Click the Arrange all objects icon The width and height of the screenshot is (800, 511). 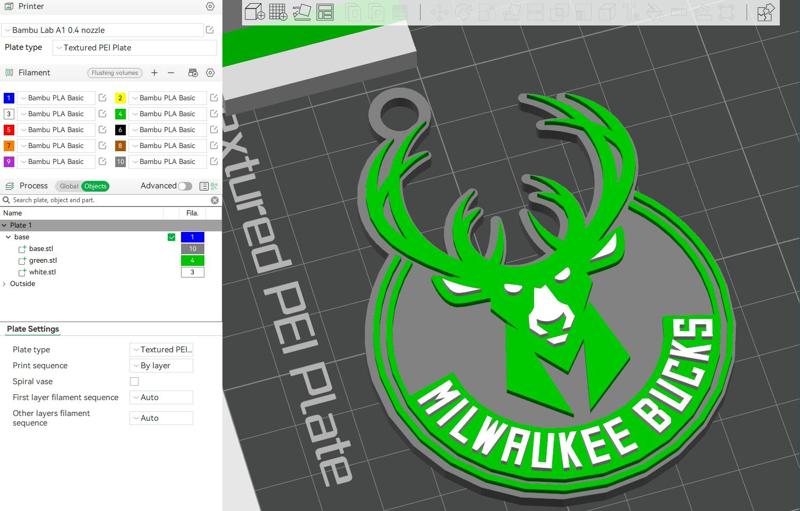pyautogui.click(x=325, y=12)
